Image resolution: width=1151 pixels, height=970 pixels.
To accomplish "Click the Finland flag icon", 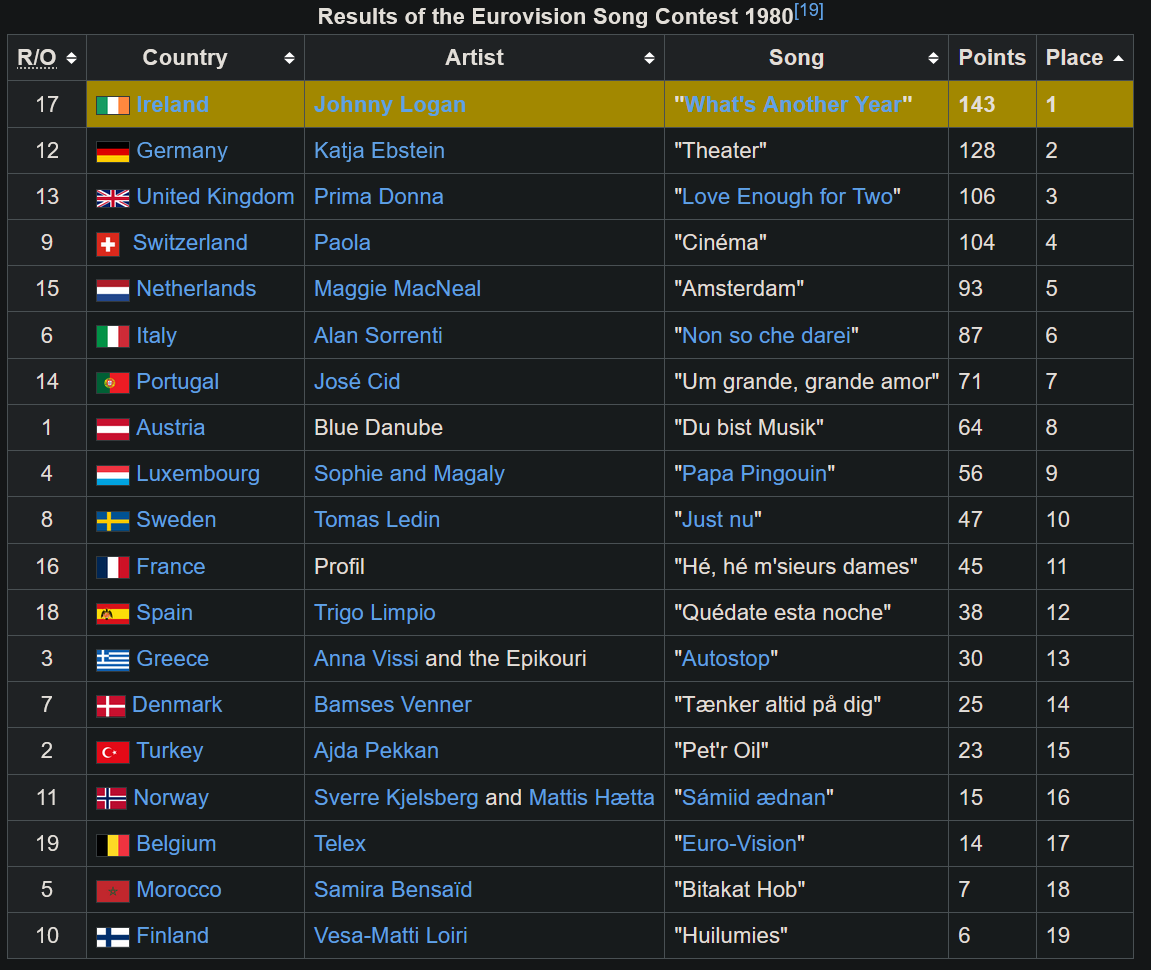I will (x=112, y=937).
